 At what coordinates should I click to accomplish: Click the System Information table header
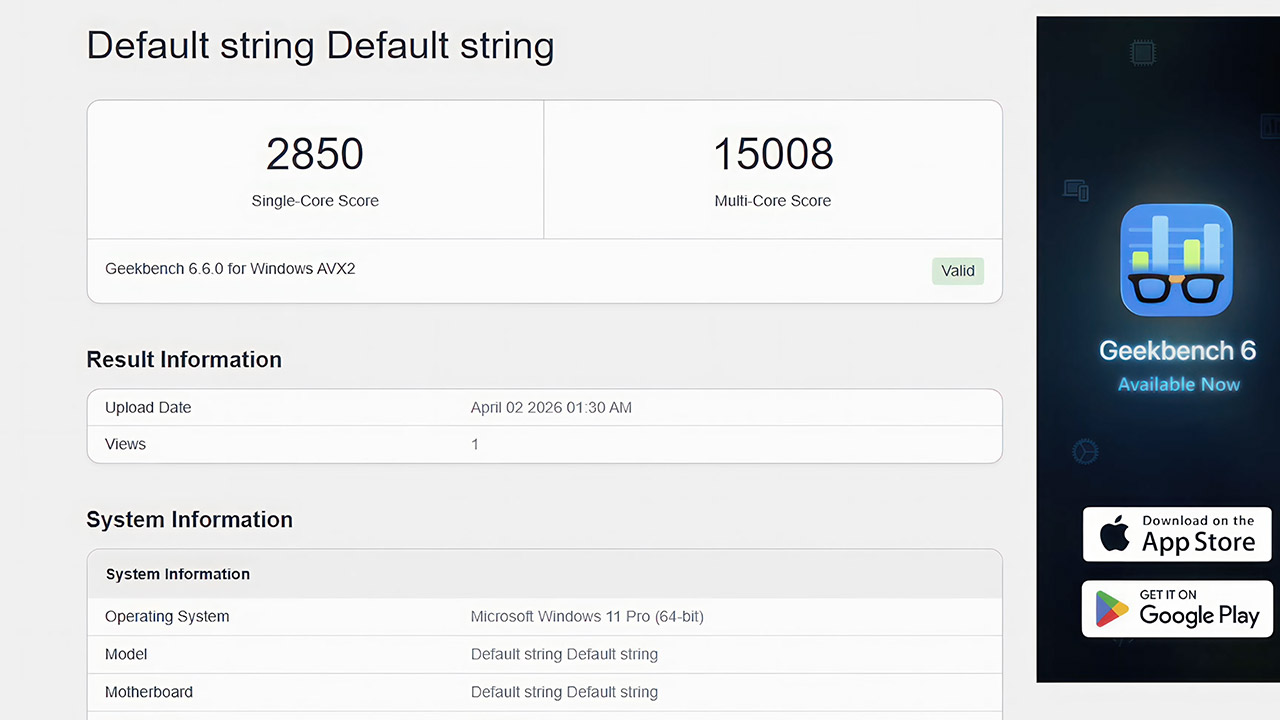tap(178, 574)
